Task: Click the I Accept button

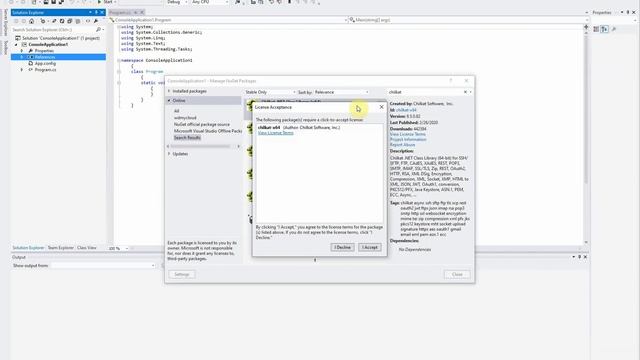Action: click(x=370, y=247)
